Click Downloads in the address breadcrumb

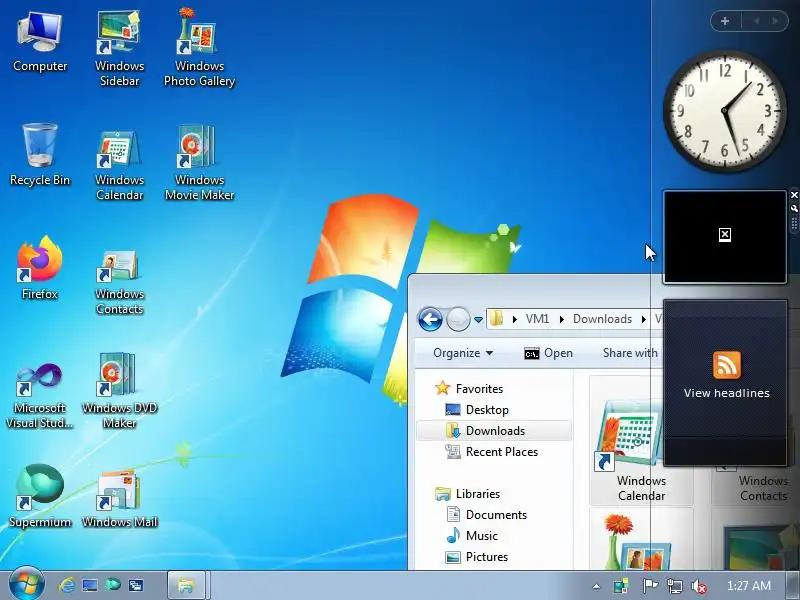tap(602, 319)
